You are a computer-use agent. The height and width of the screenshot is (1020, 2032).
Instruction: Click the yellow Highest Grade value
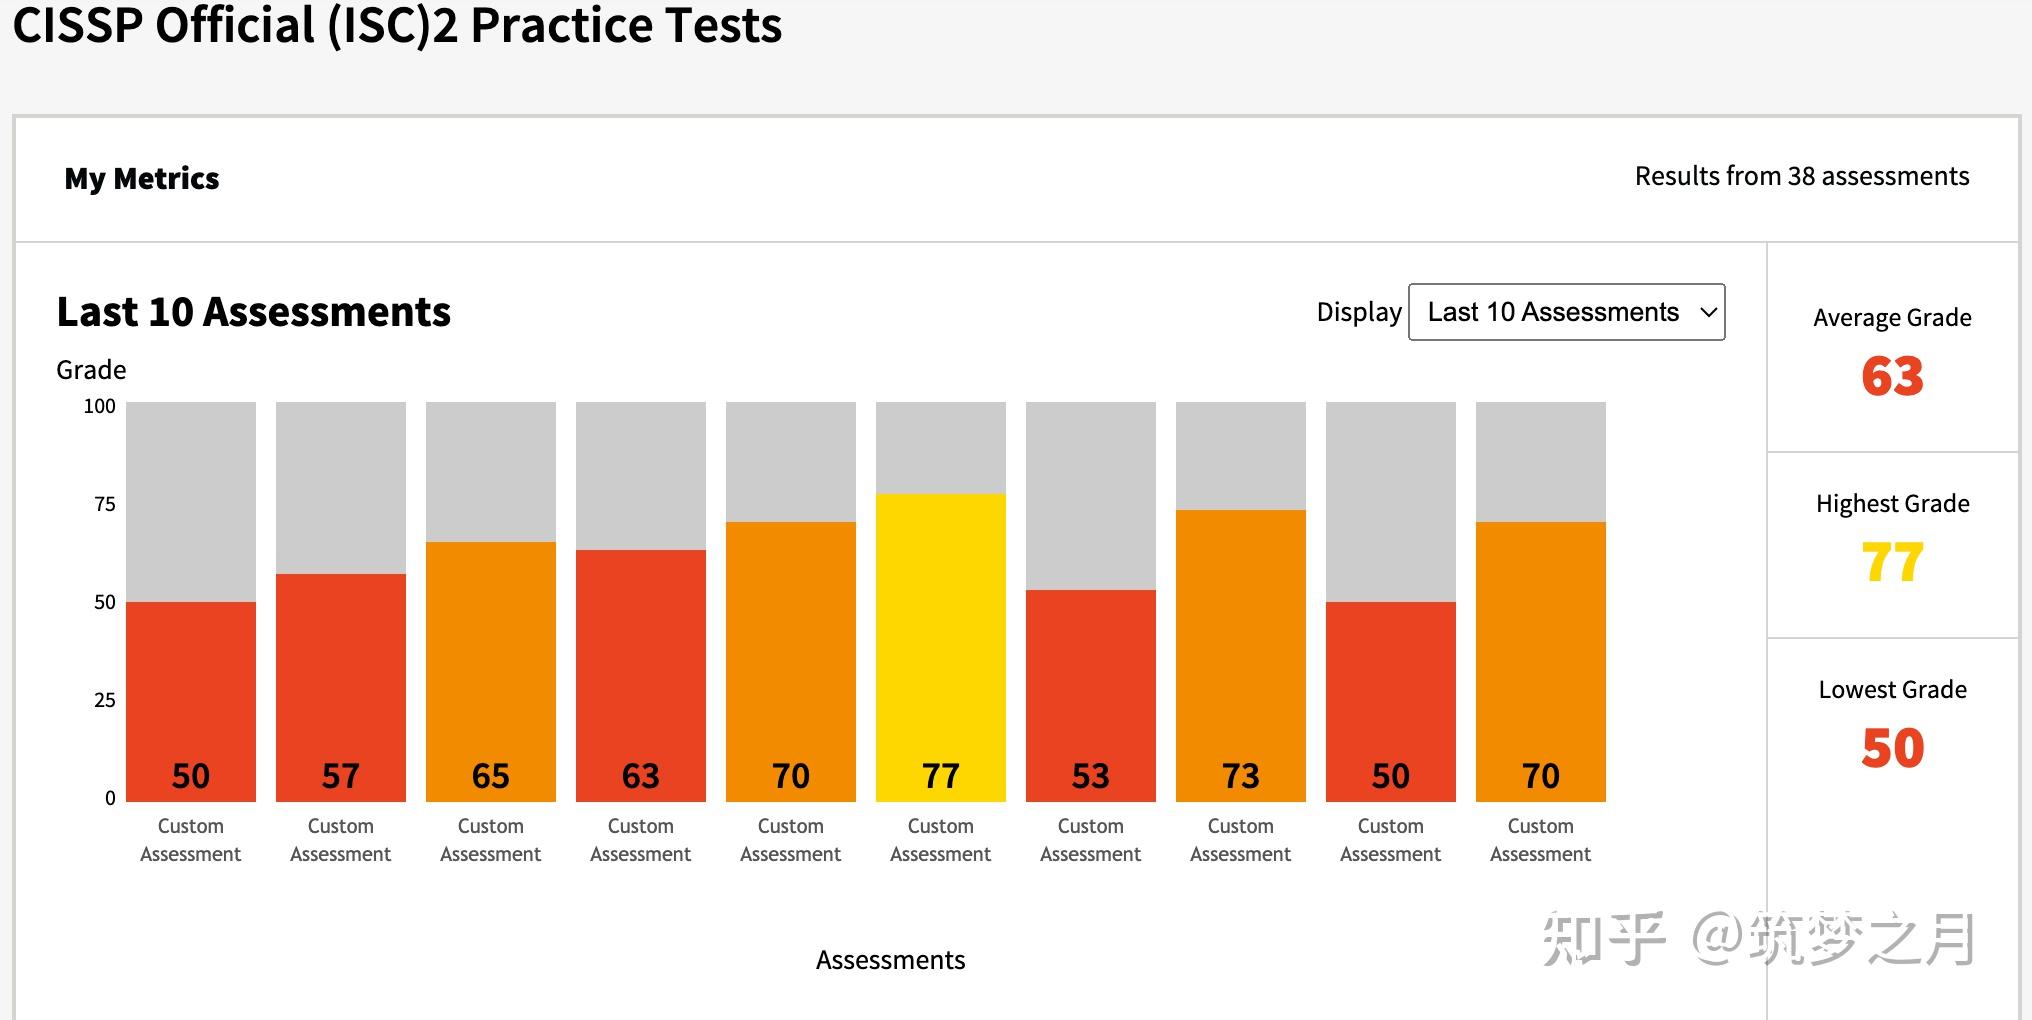coord(1892,563)
